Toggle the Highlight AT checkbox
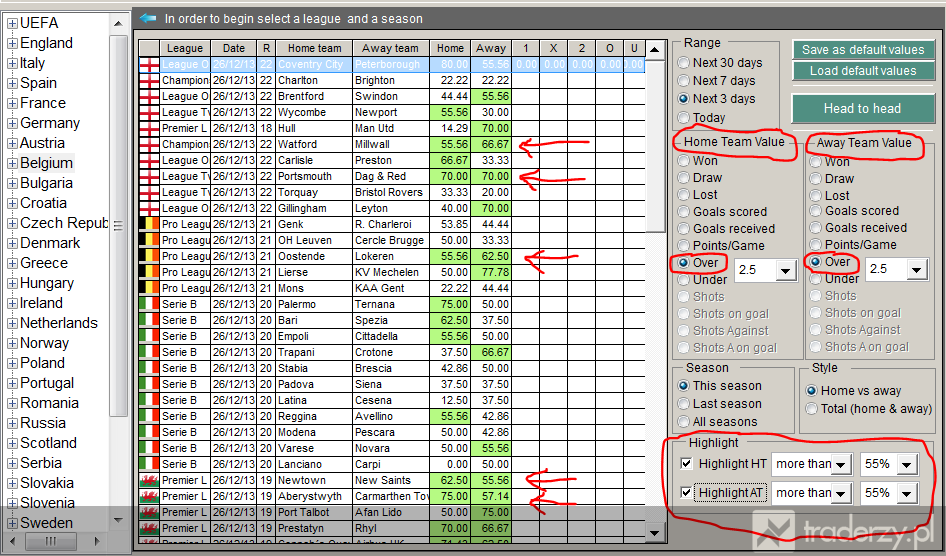 (686, 493)
